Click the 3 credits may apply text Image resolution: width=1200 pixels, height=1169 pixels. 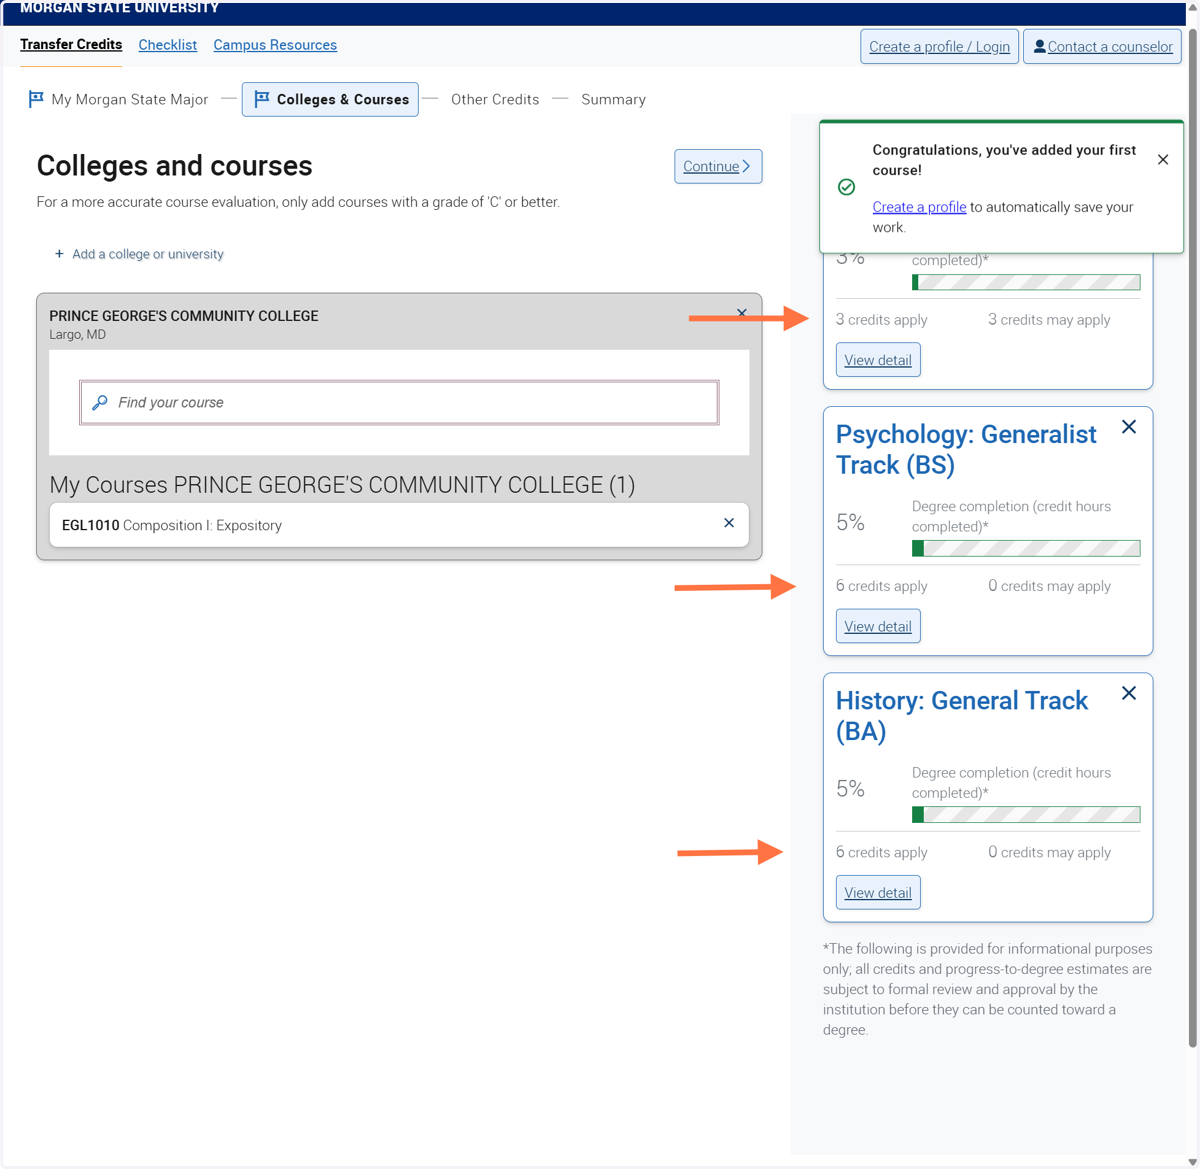(x=1049, y=320)
